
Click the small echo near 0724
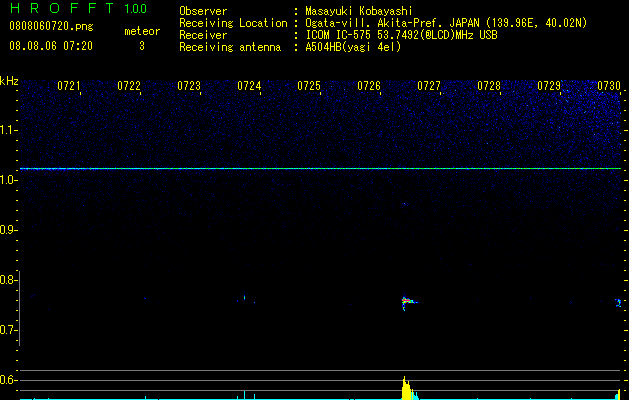[x=244, y=298]
